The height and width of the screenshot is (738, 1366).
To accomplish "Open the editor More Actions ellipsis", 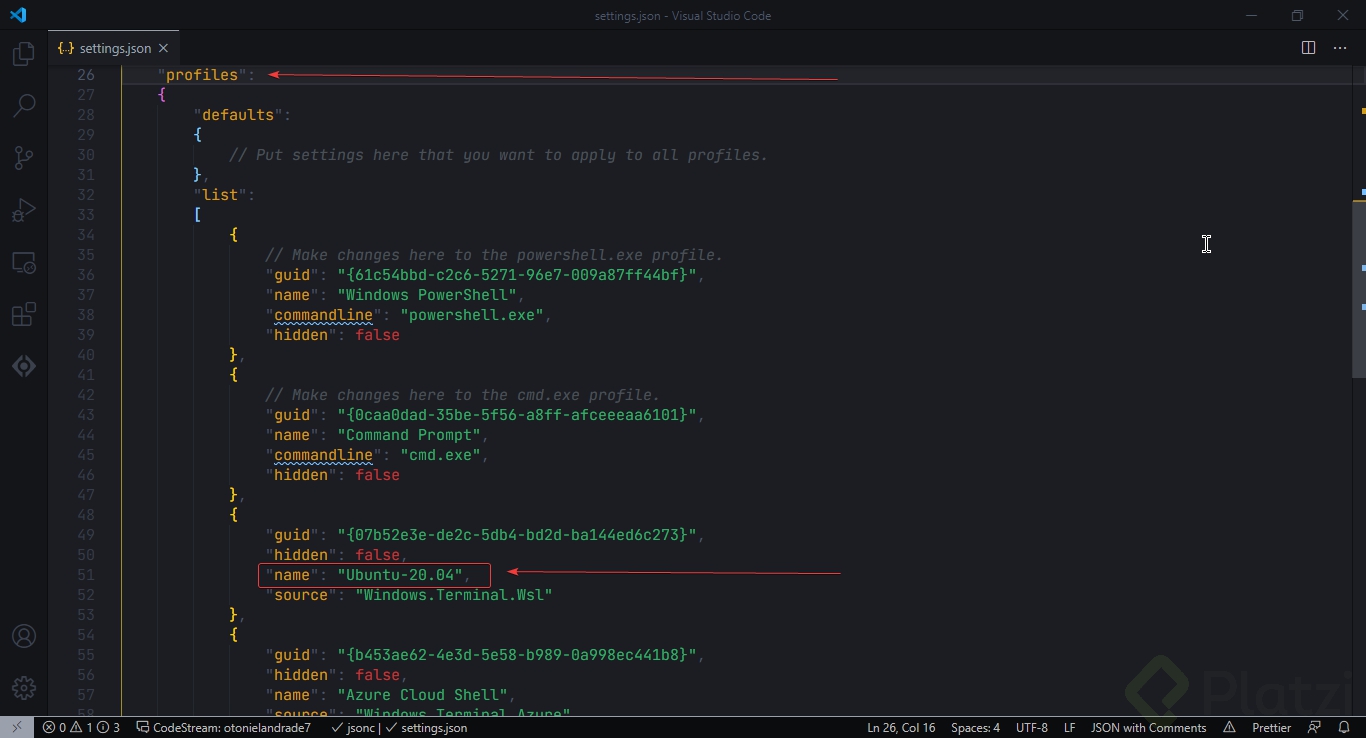I will (x=1339, y=48).
